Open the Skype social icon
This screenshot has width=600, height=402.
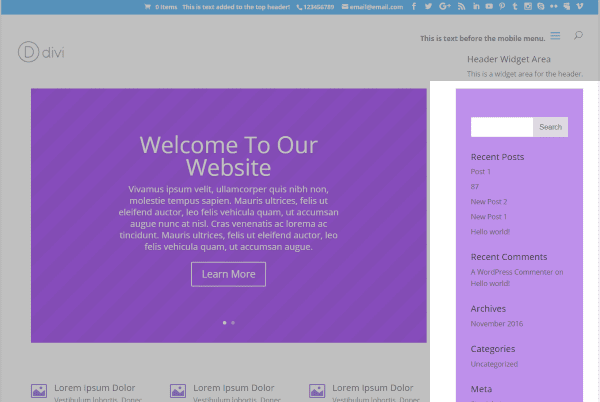541,7
